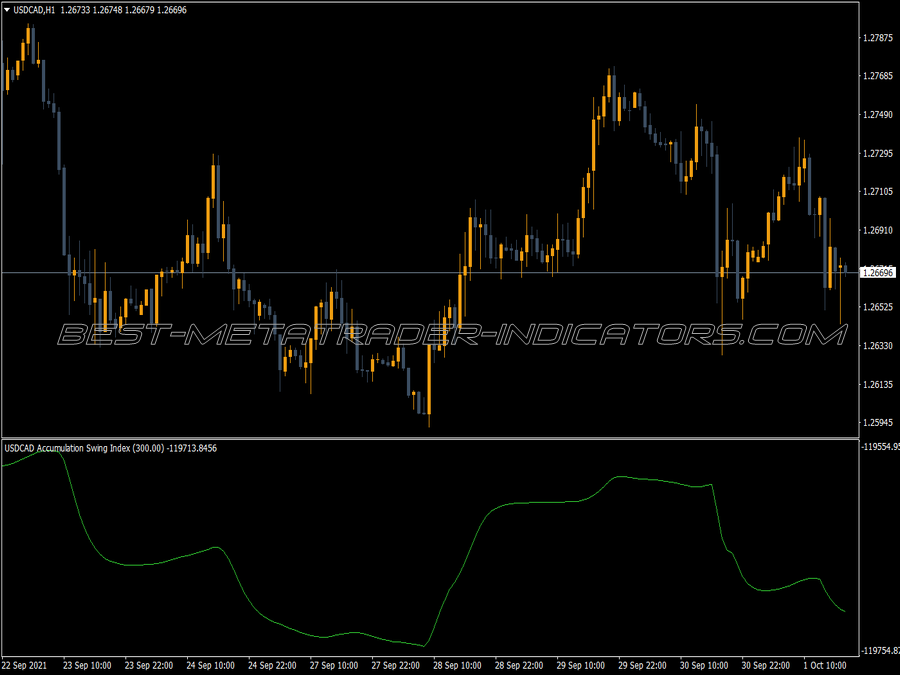Click the 1.26330 price scale label
This screenshot has height=675, width=900.
[878, 346]
